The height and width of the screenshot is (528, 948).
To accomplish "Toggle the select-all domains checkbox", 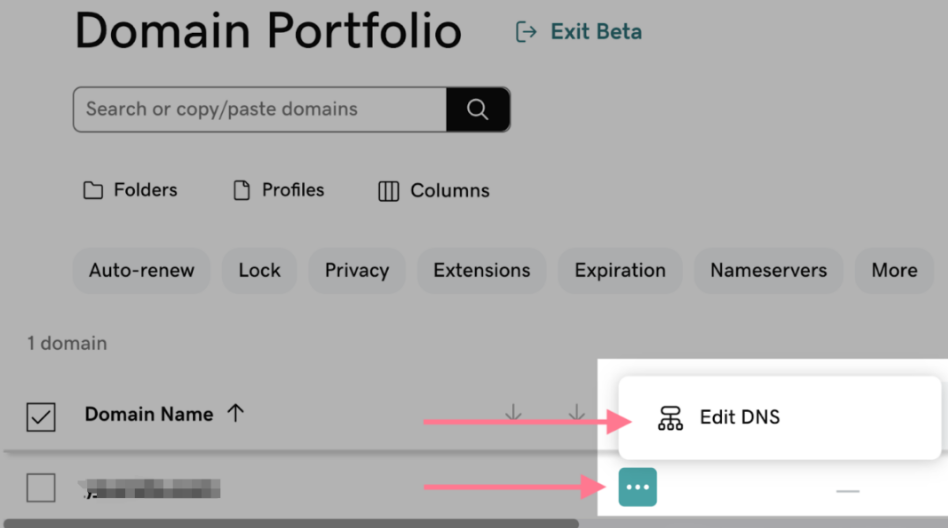I will pyautogui.click(x=41, y=416).
